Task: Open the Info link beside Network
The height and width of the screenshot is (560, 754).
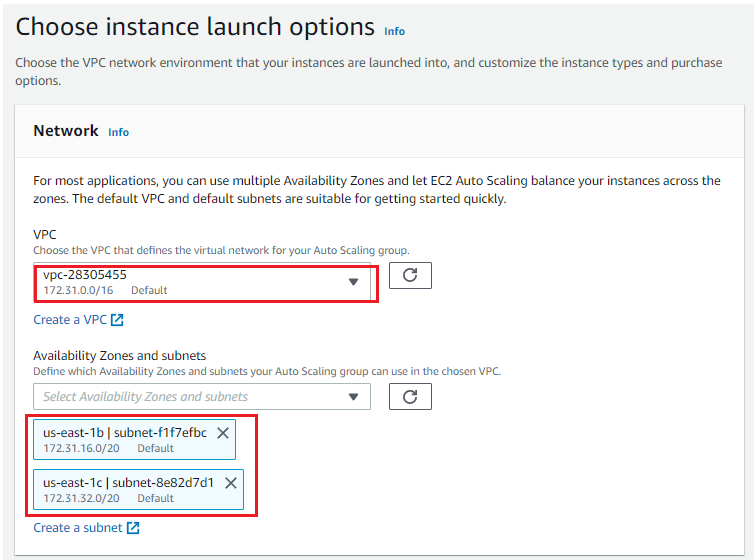Action: [118, 132]
